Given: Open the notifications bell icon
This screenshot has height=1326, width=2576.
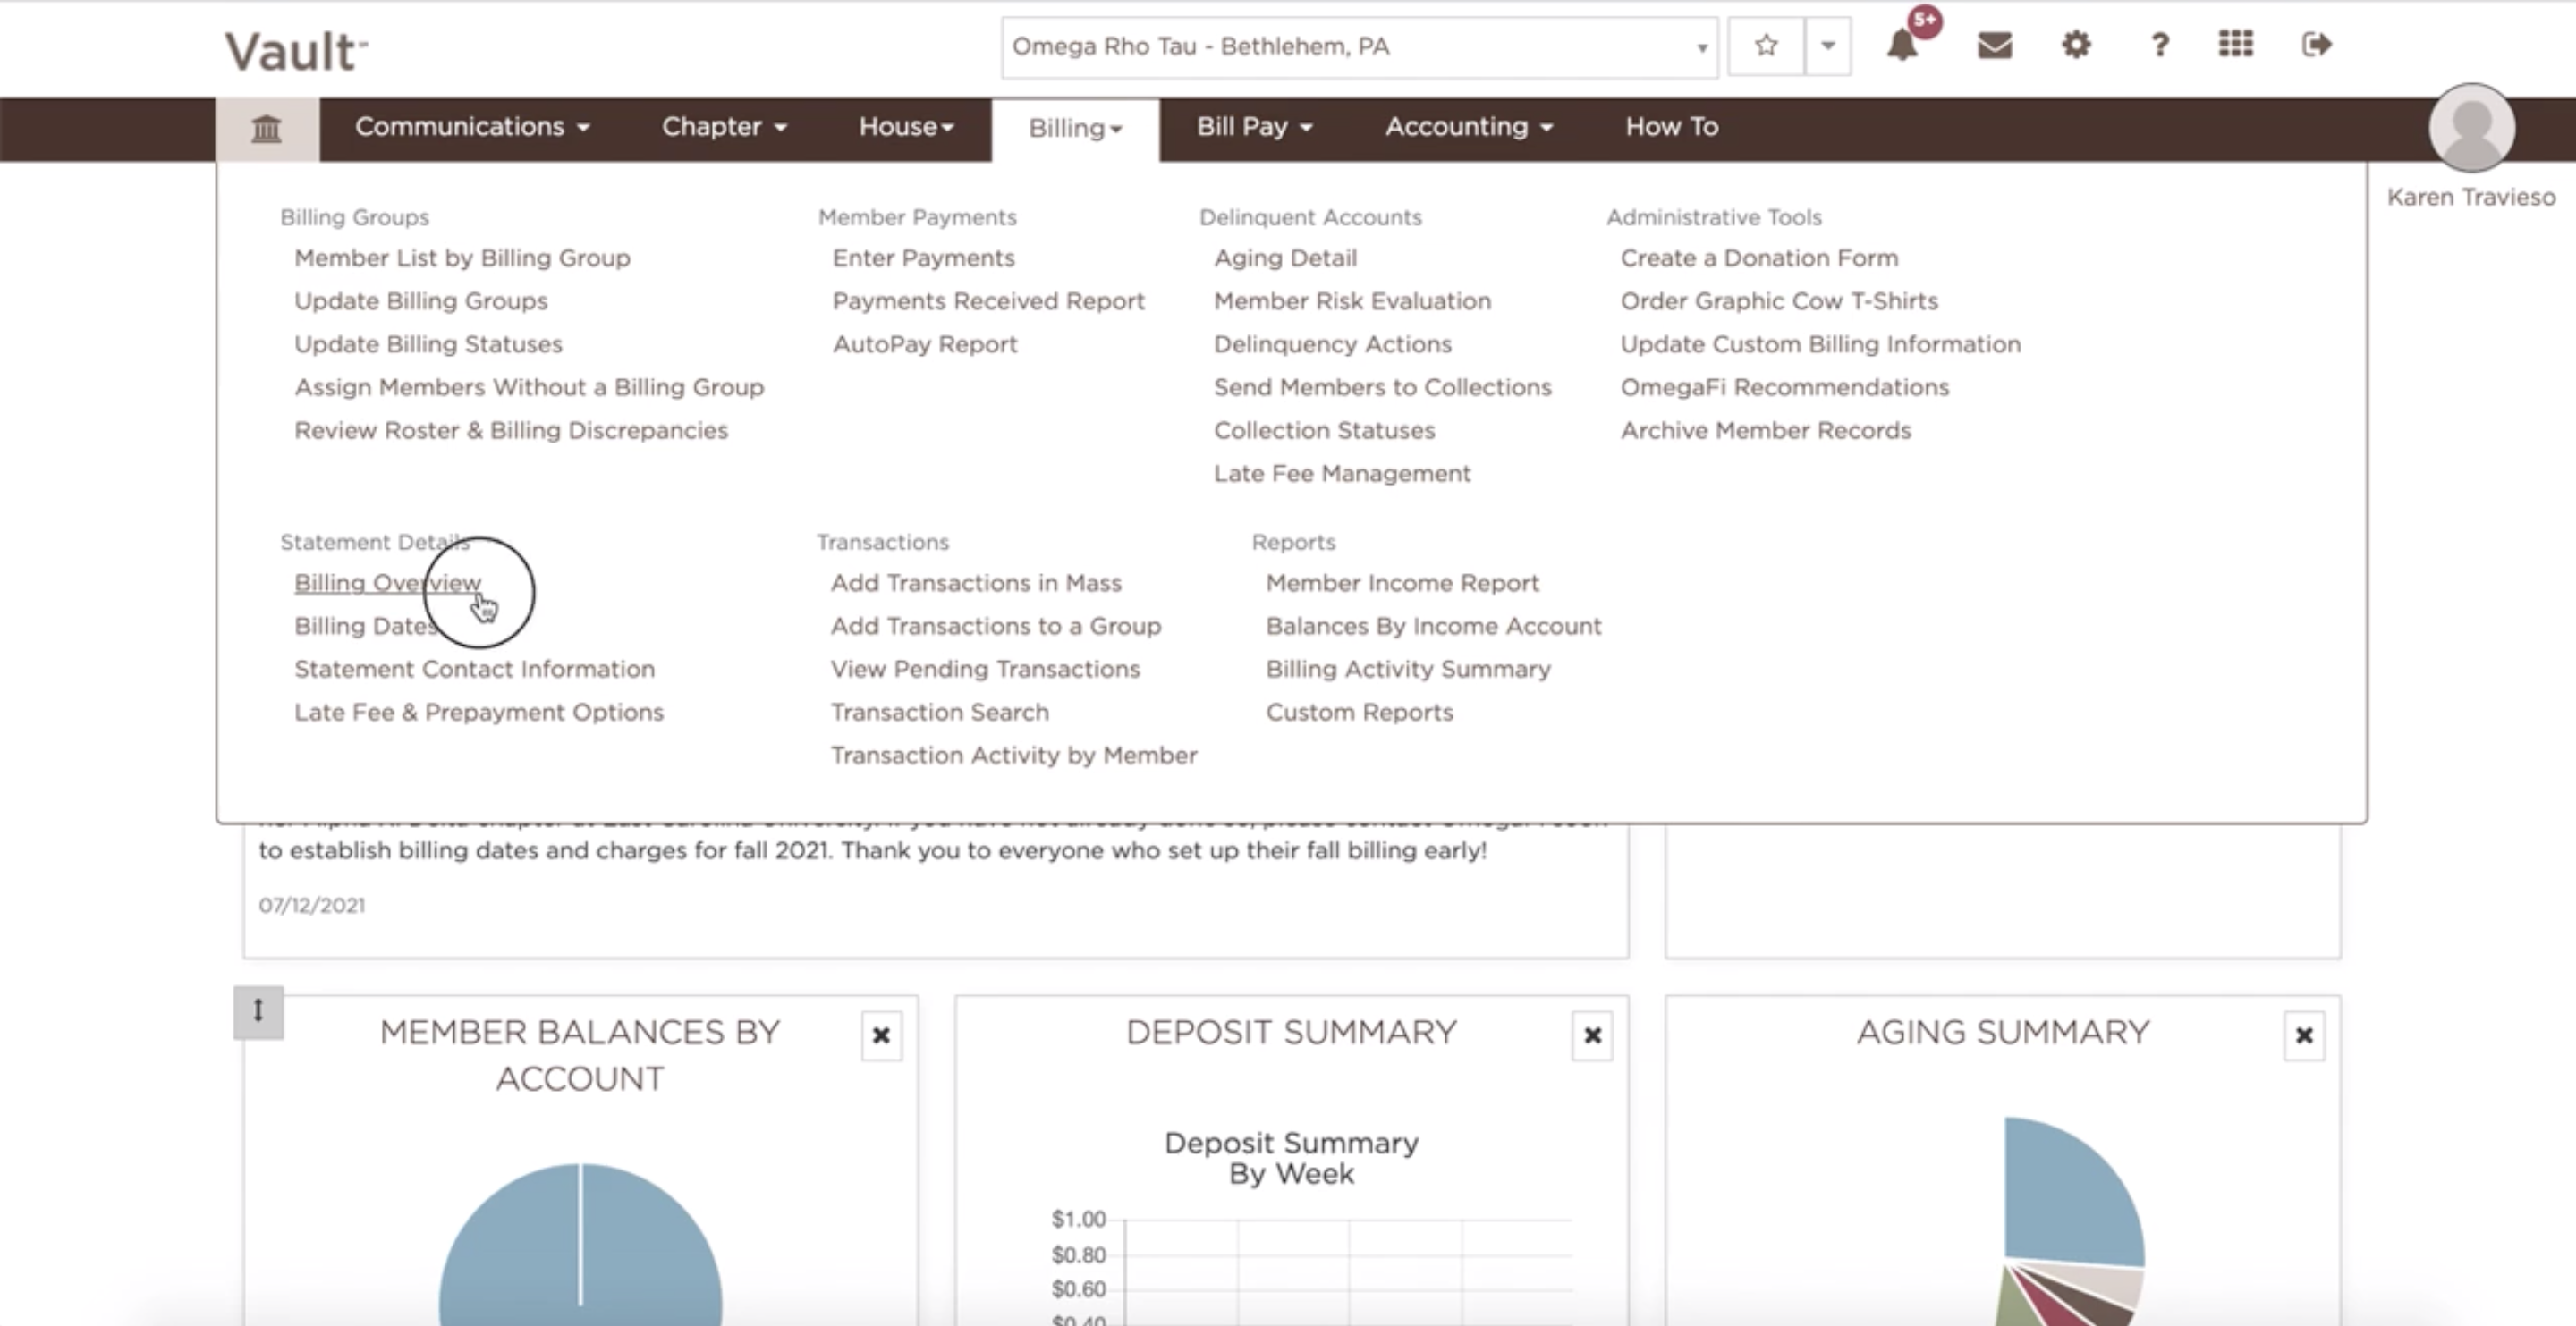Looking at the screenshot, I should coord(1902,45).
